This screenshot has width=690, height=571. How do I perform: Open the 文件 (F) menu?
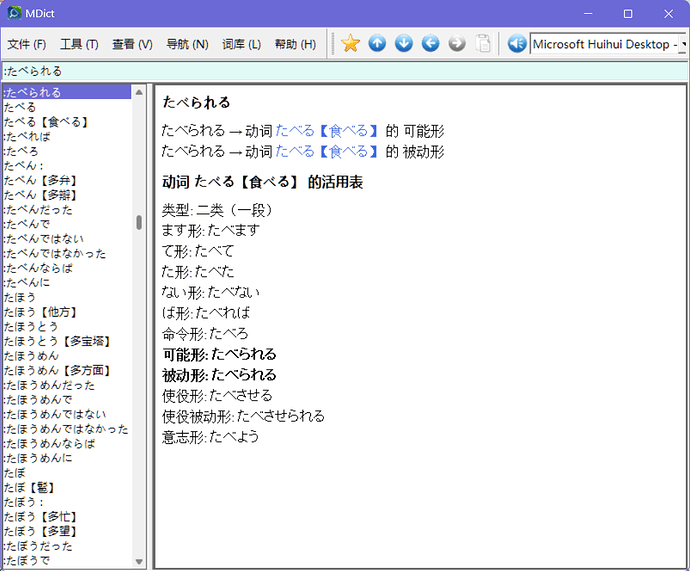point(27,44)
